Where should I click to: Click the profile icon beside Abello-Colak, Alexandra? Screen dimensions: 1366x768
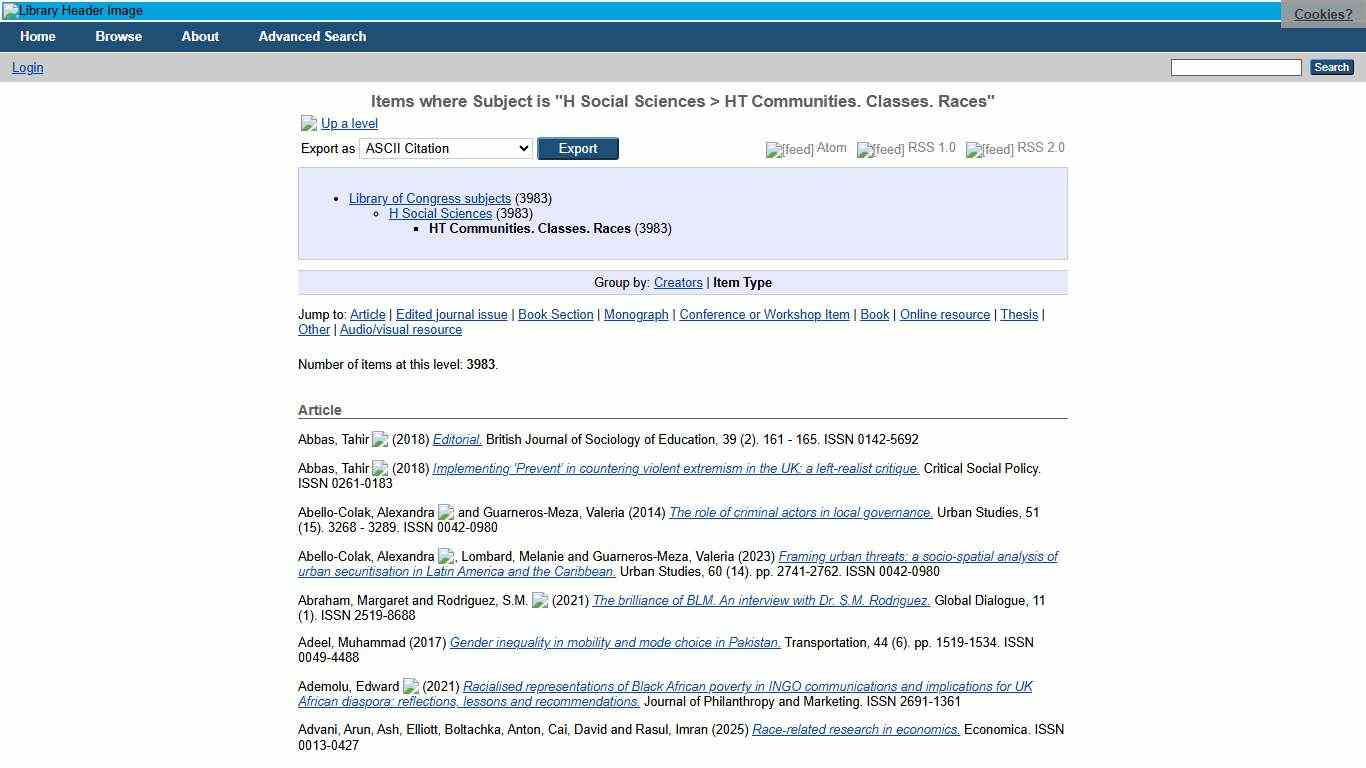[446, 513]
